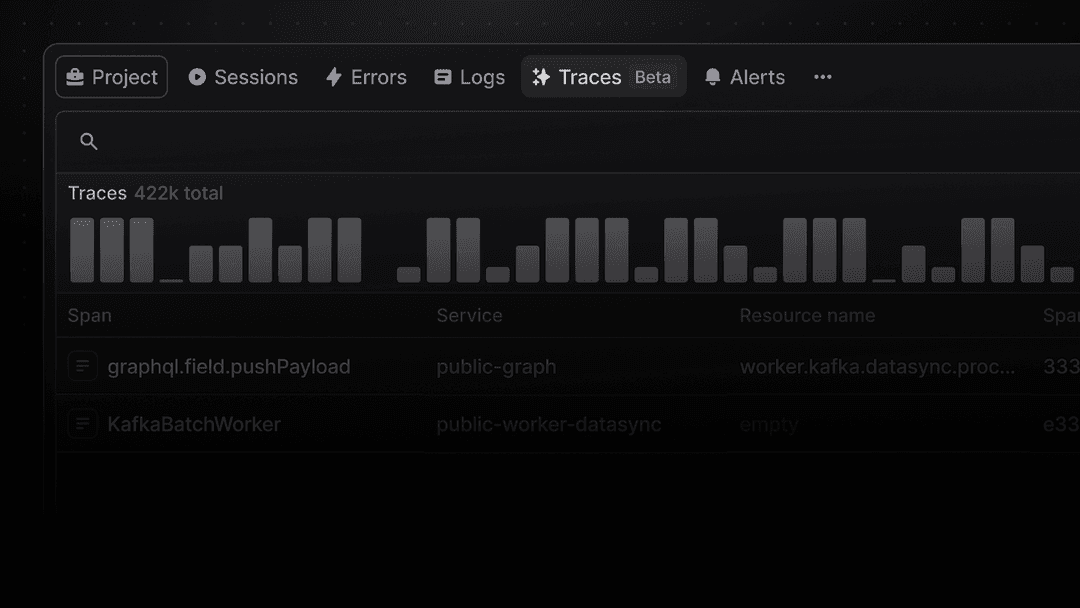
Task: Sort traces by the Service column header
Action: tap(469, 315)
